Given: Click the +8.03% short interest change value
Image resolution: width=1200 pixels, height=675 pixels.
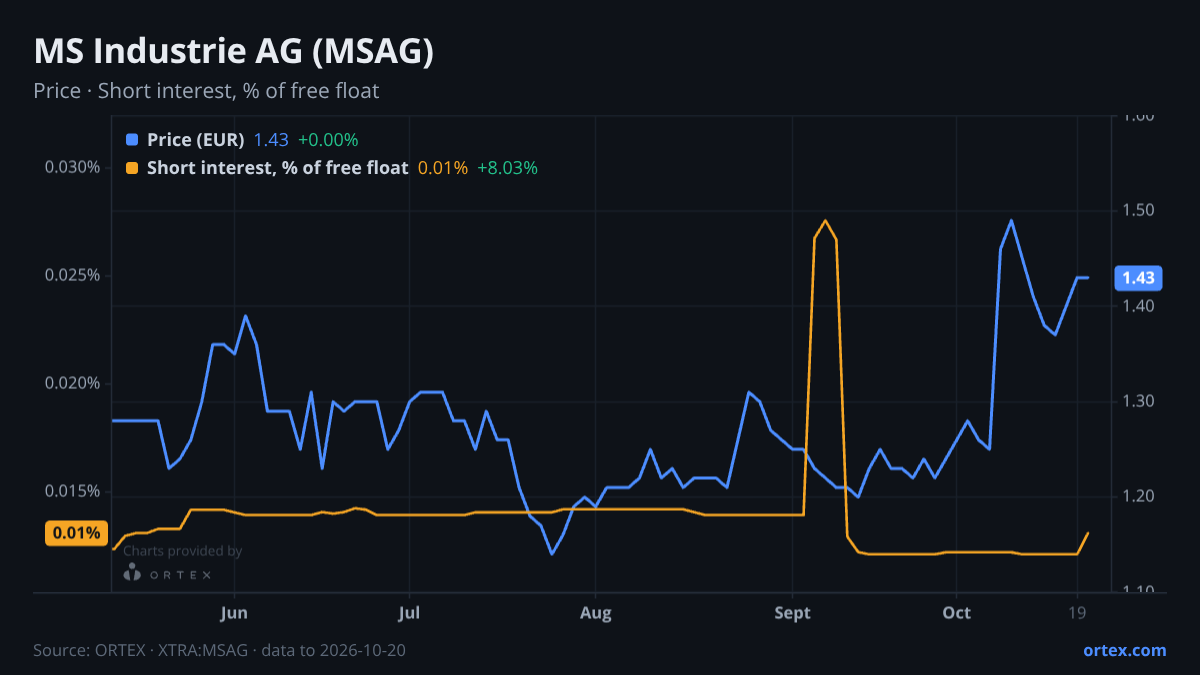Looking at the screenshot, I should (x=507, y=168).
